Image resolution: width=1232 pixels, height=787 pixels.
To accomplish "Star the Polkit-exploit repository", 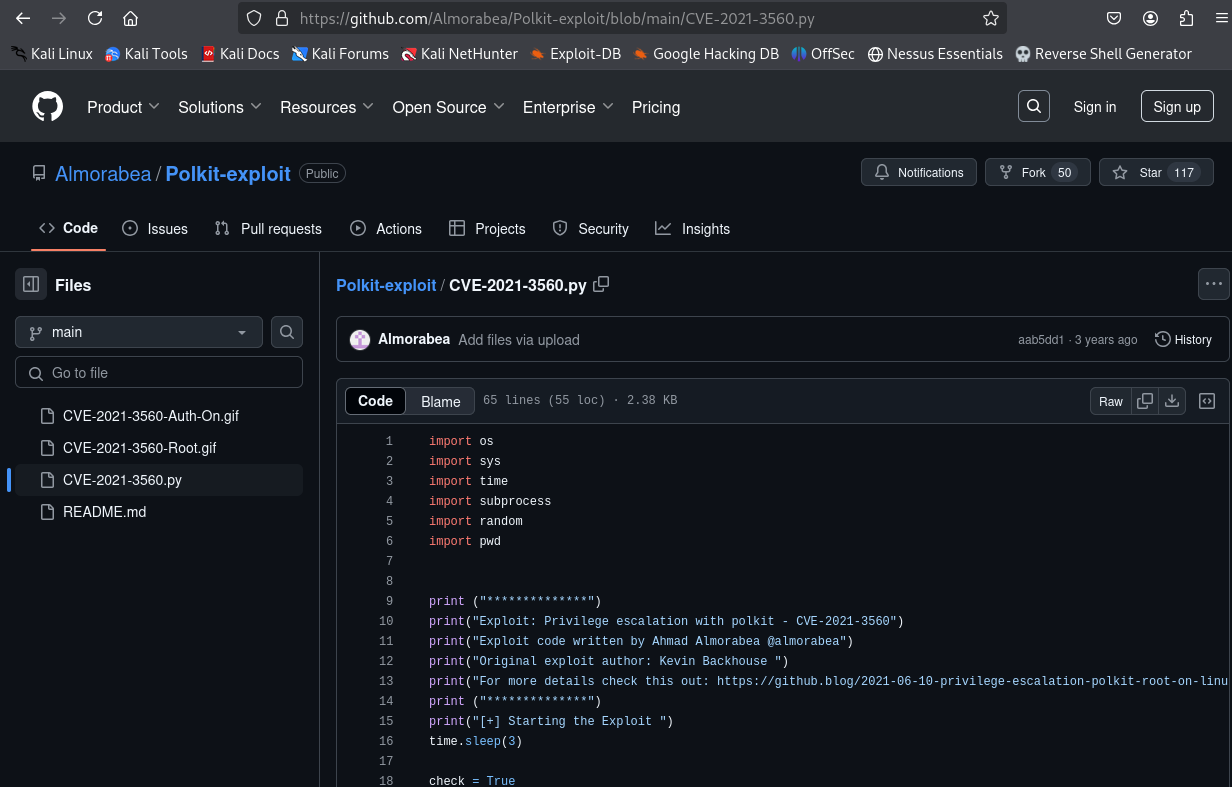I will (1156, 172).
